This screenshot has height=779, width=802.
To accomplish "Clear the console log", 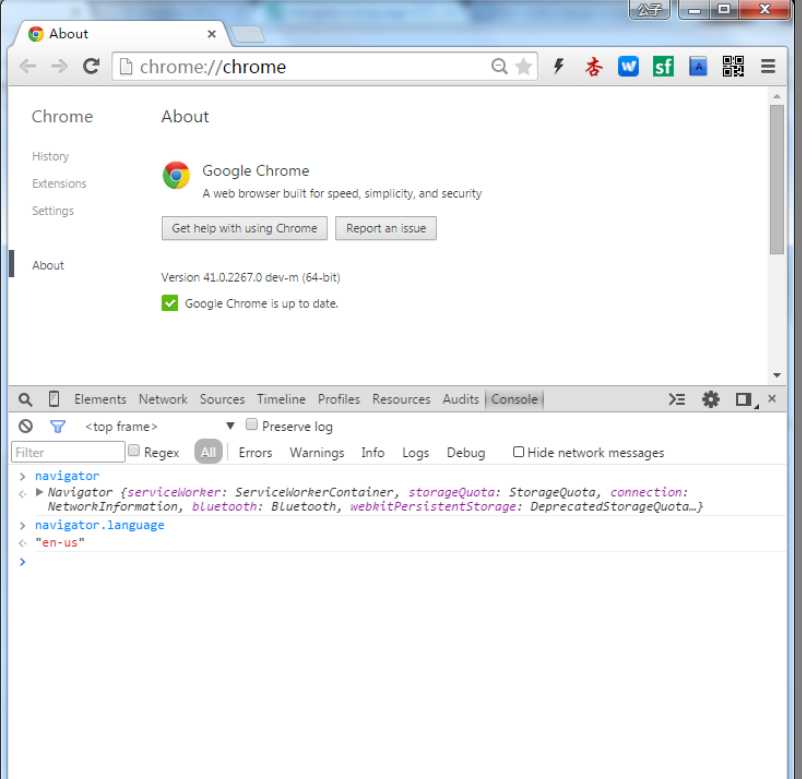I will [26, 426].
